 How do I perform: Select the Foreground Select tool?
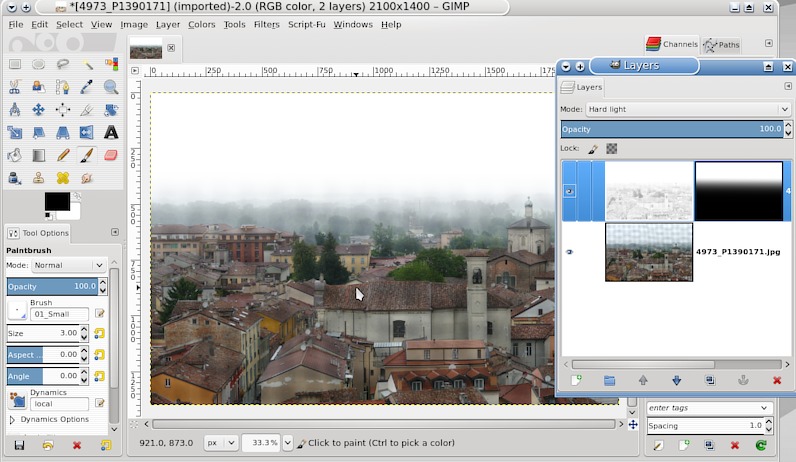(39, 87)
